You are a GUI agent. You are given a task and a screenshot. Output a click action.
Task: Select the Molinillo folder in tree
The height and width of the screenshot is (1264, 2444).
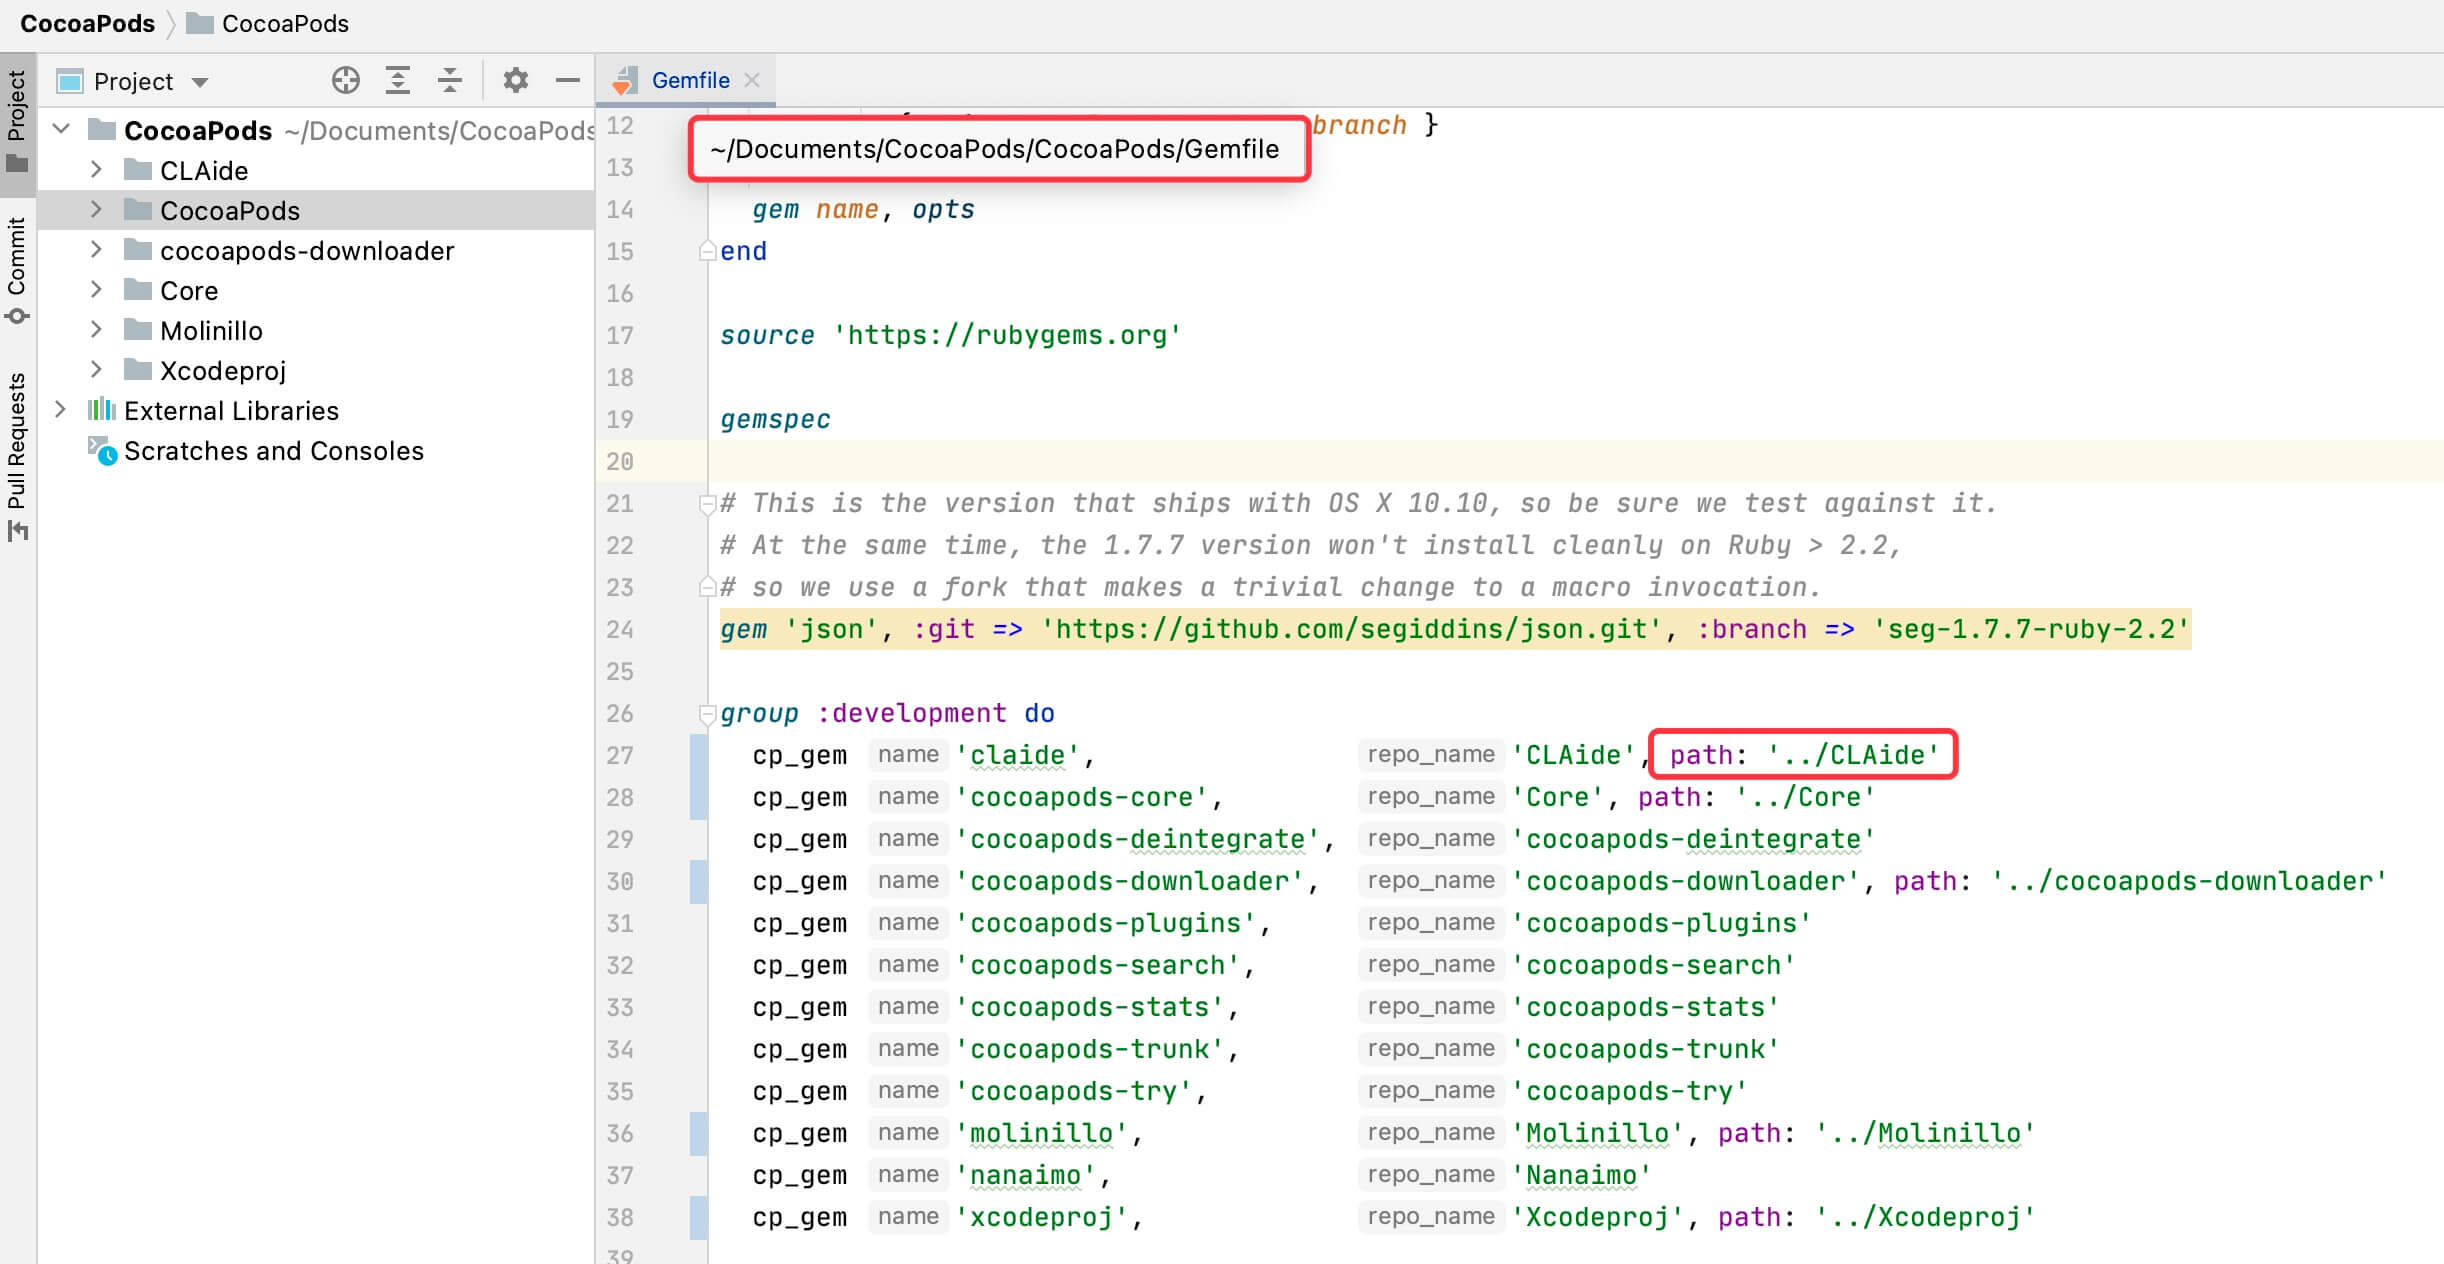pyautogui.click(x=211, y=331)
